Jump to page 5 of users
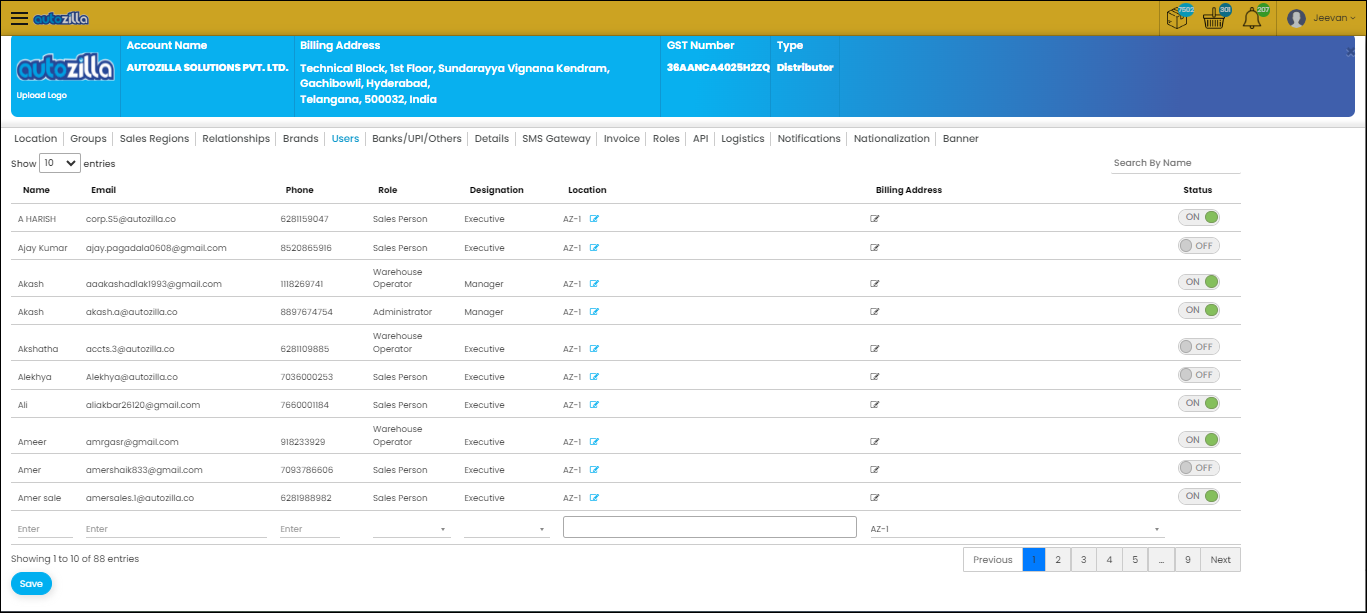The width and height of the screenshot is (1368, 613). 1135,560
